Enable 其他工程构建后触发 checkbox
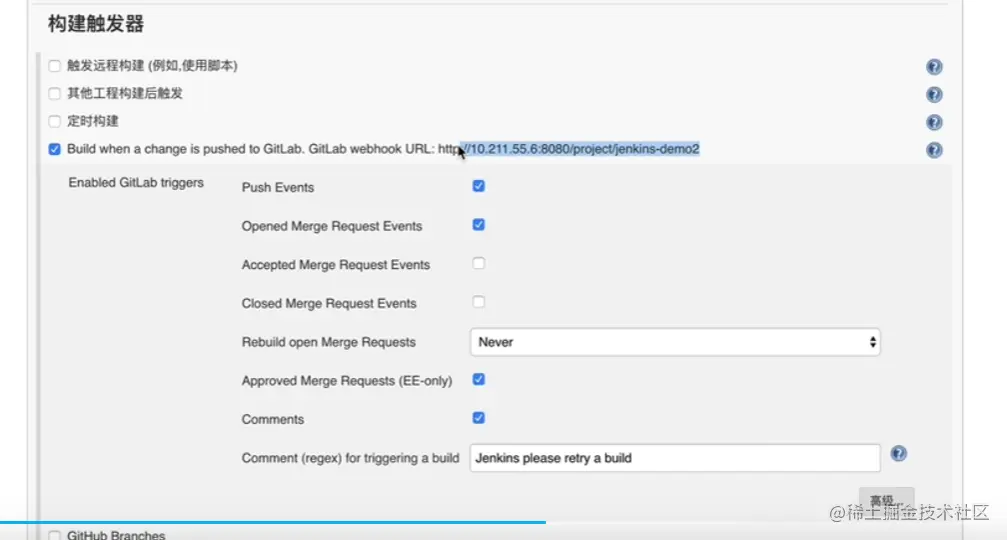The height and width of the screenshot is (540, 1007). (x=55, y=94)
